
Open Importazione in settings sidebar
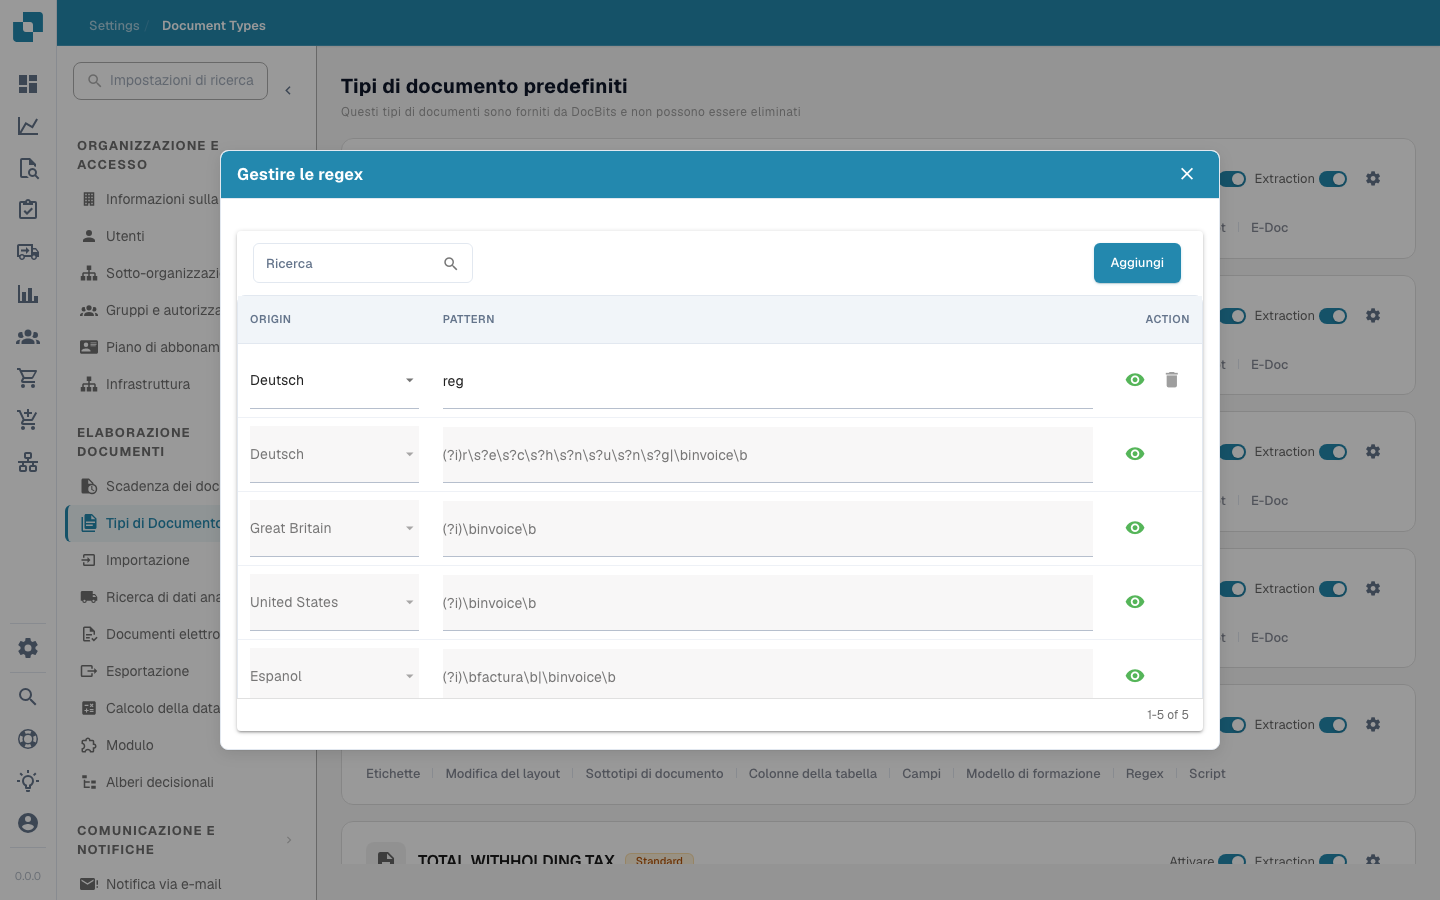pyautogui.click(x=147, y=560)
